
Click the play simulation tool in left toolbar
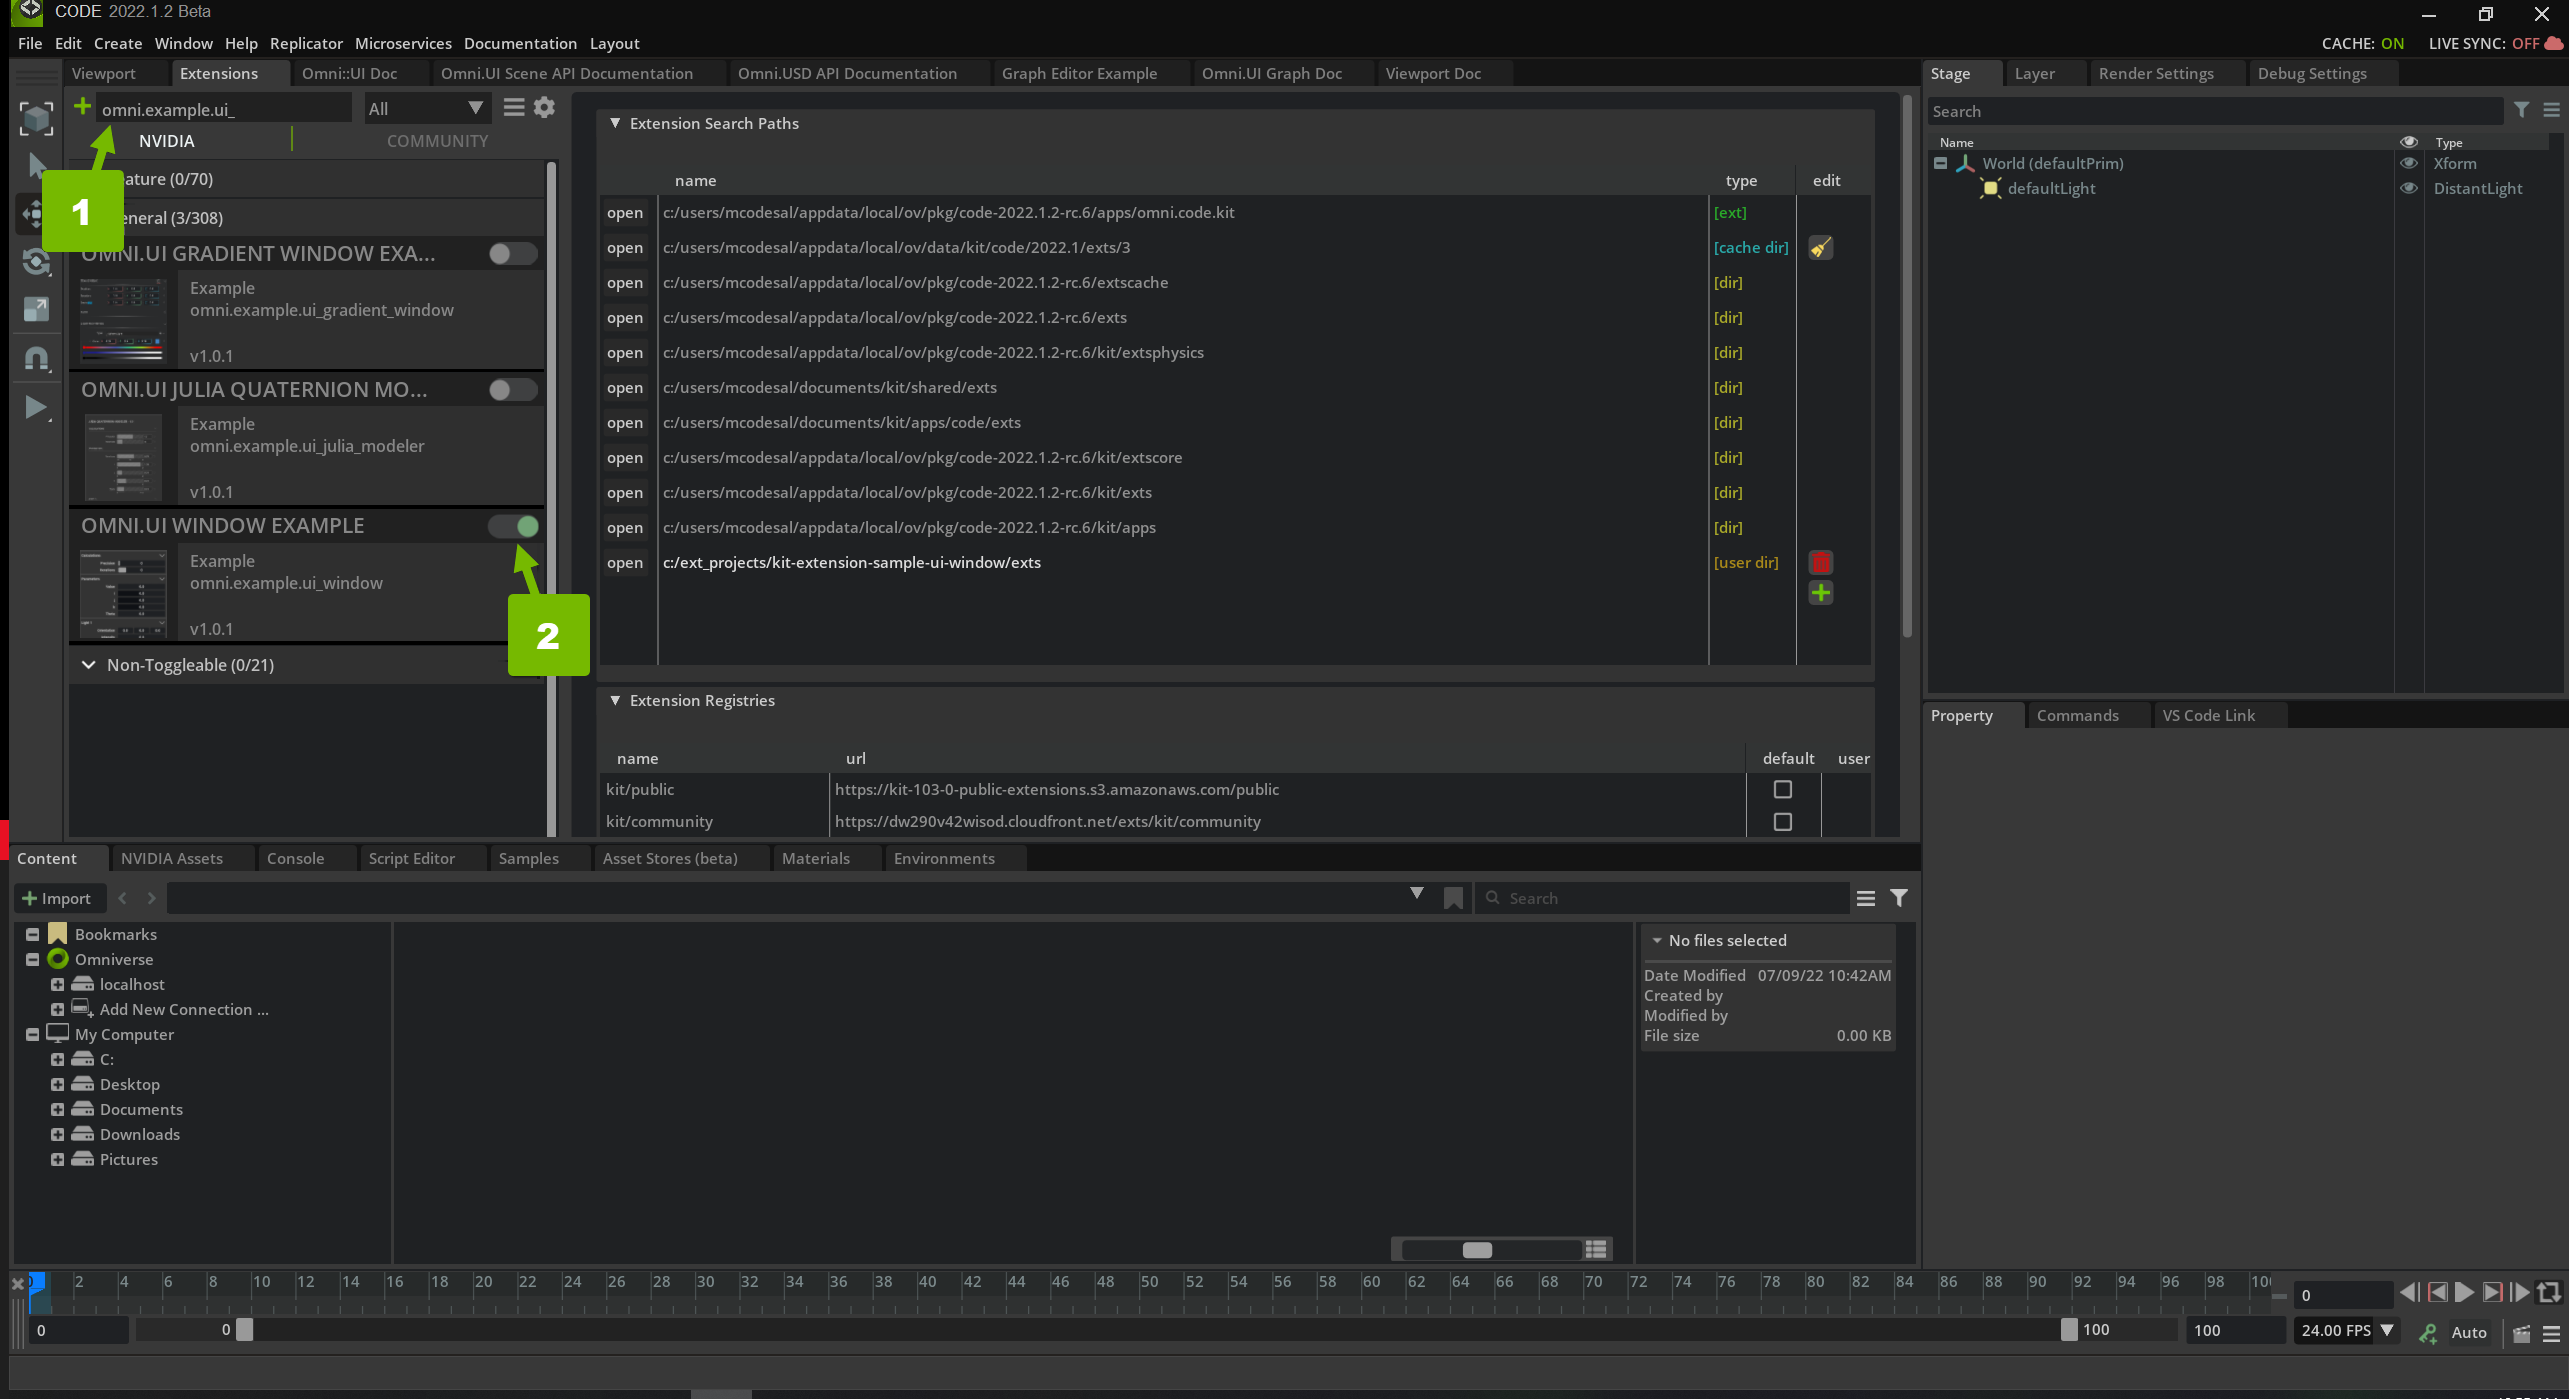point(36,408)
